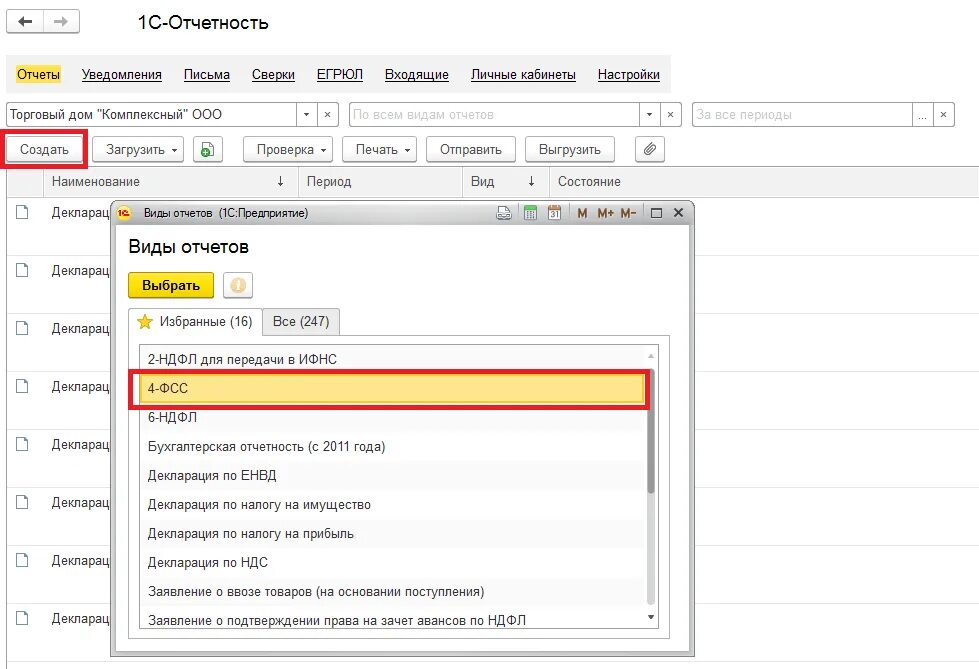Screen dimensions: 979x669
Task: Expand the report types filter dropdown
Action: 649,115
